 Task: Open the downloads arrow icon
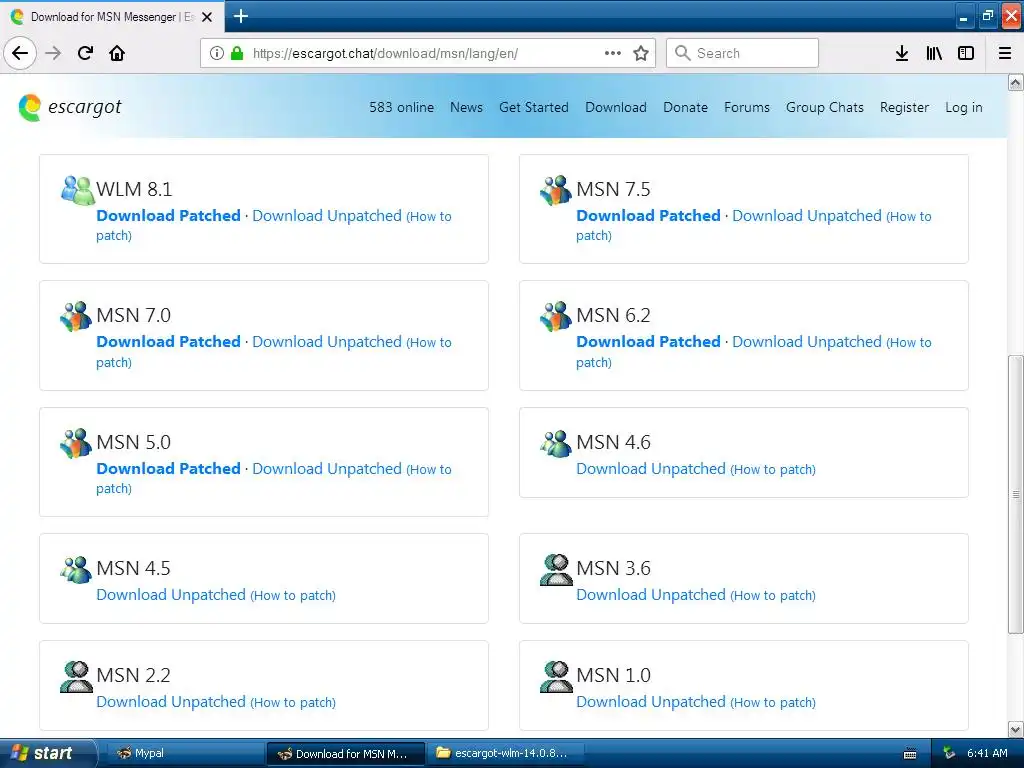(902, 53)
